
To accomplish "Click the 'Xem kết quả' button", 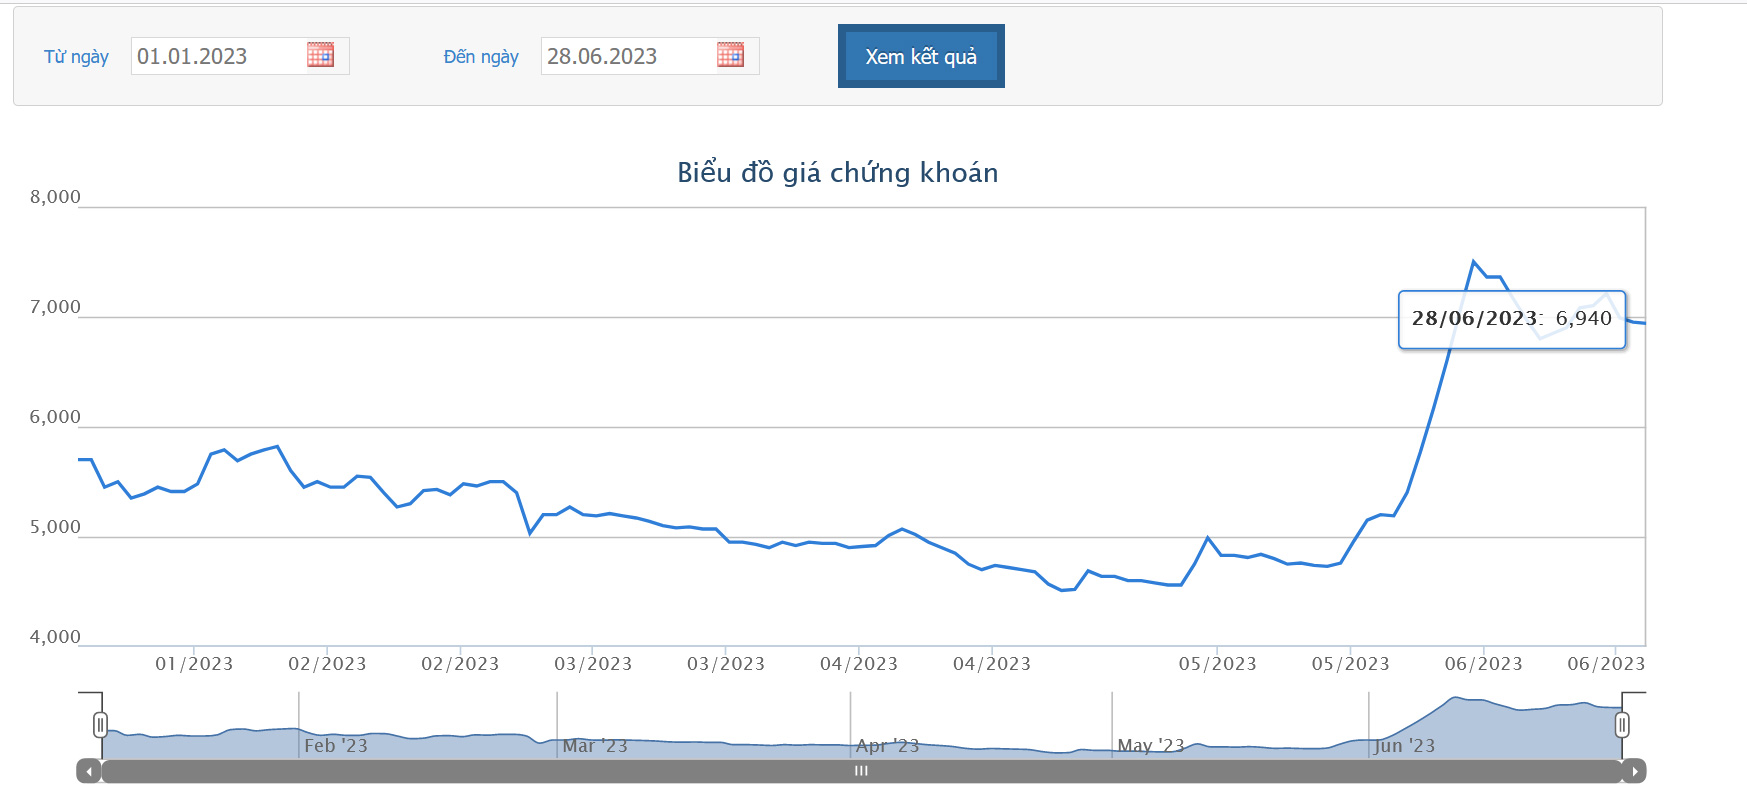I will [921, 57].
